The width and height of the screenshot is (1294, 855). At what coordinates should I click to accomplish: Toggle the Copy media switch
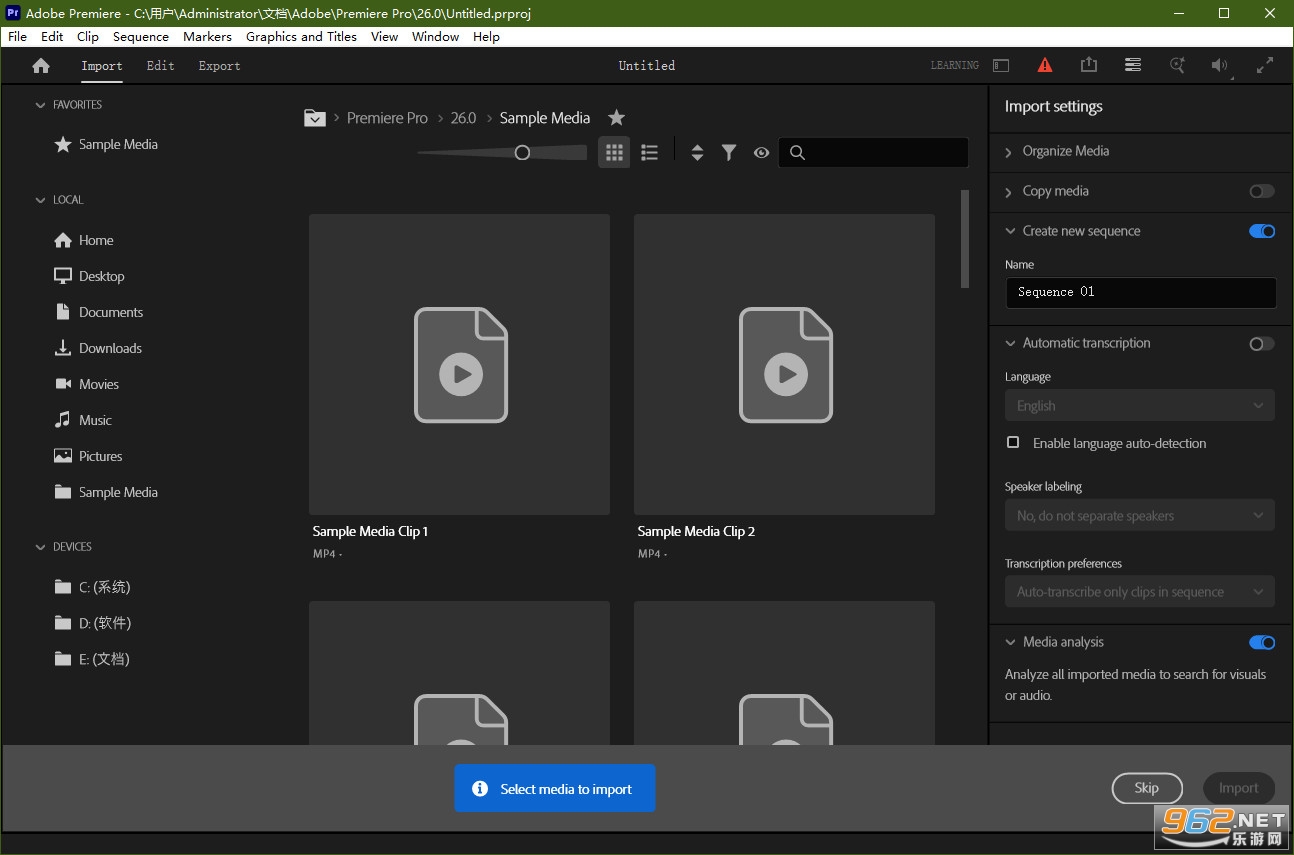[x=1262, y=191]
